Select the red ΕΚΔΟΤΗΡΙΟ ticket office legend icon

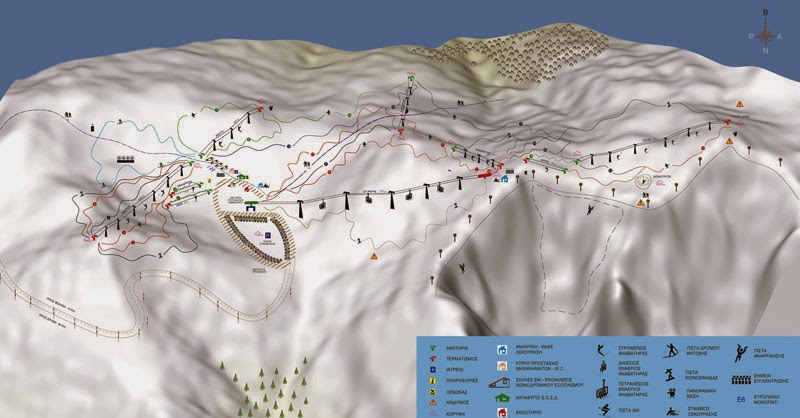(501, 410)
